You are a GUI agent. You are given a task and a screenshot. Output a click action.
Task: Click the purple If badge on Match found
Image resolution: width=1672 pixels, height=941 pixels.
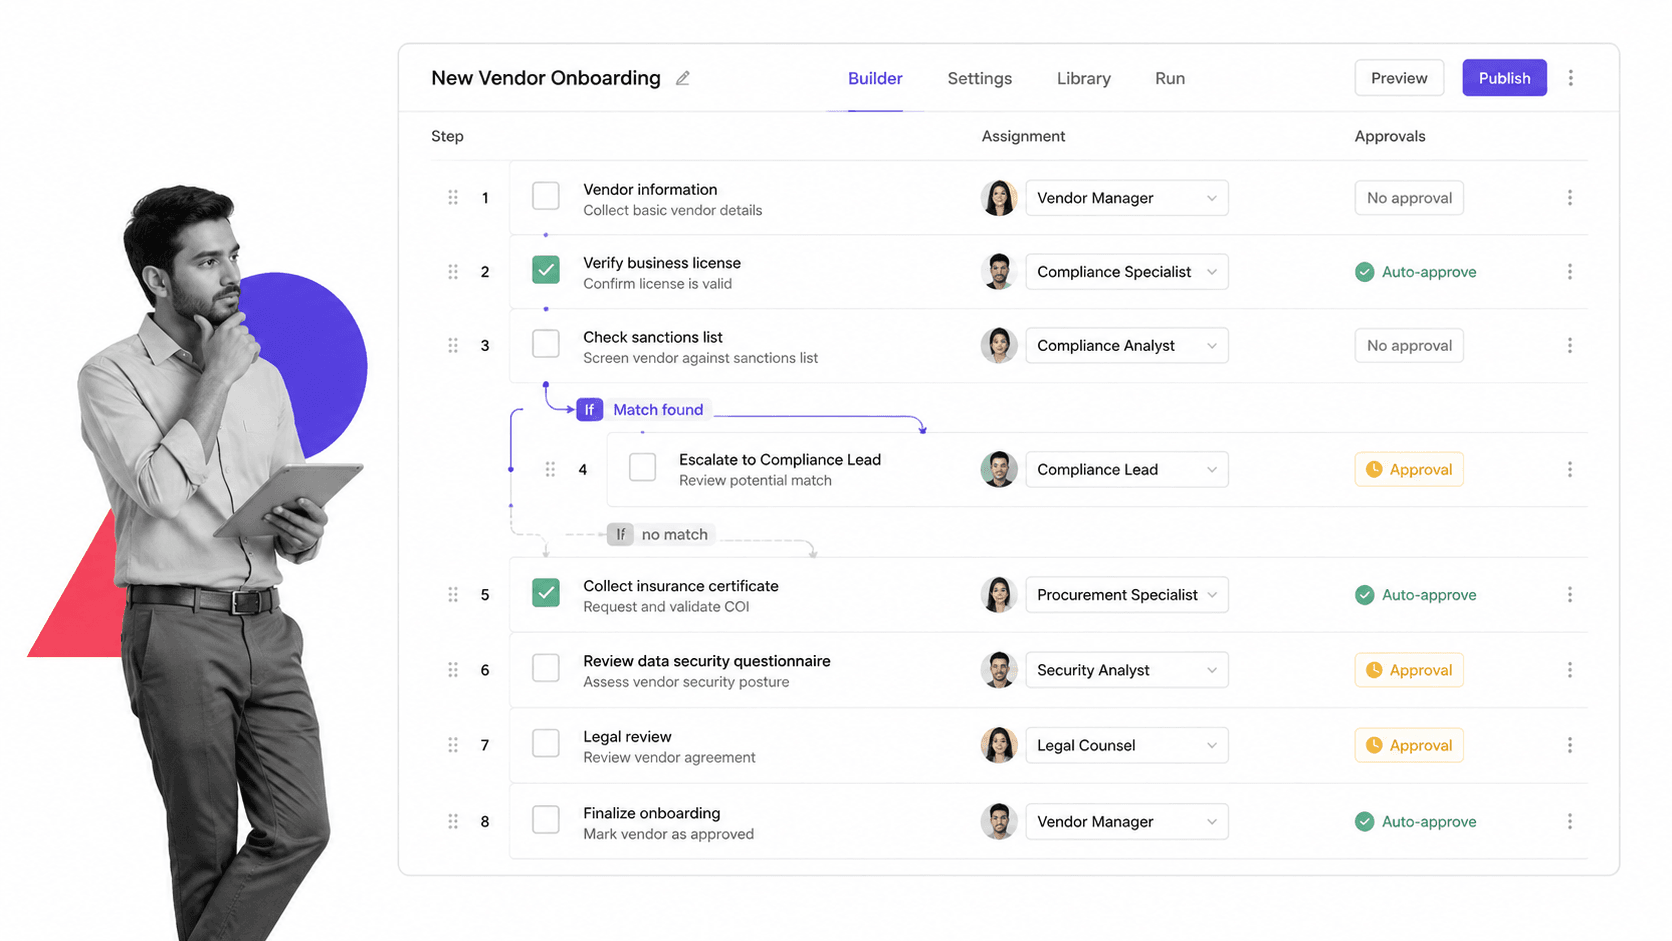click(x=589, y=409)
